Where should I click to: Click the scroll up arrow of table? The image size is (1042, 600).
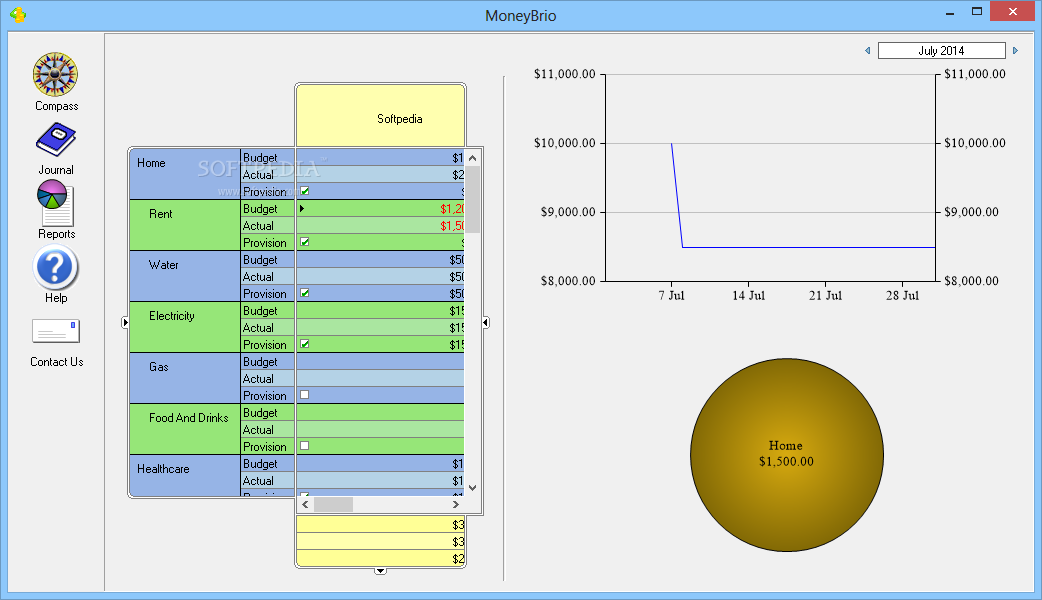point(472,158)
